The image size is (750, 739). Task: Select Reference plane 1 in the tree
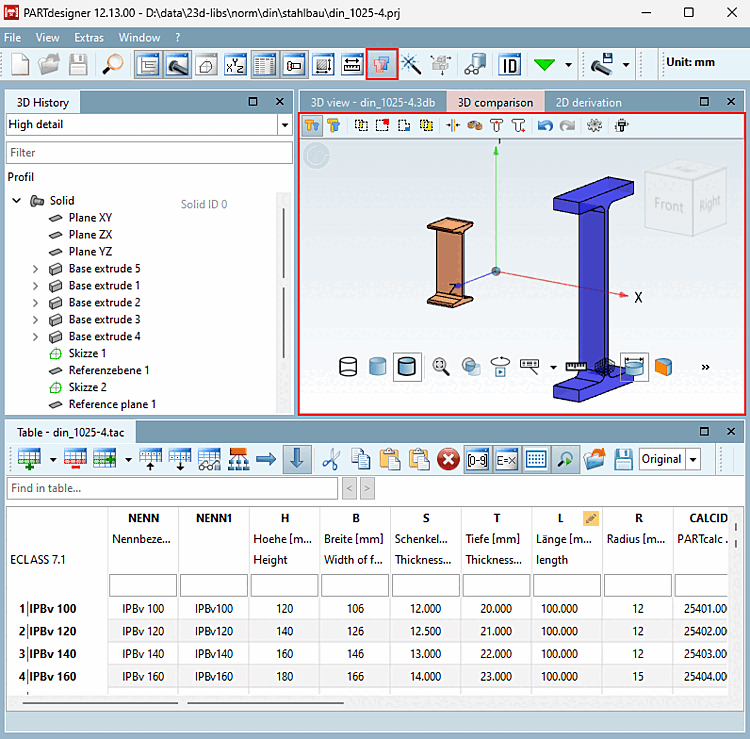[112, 404]
